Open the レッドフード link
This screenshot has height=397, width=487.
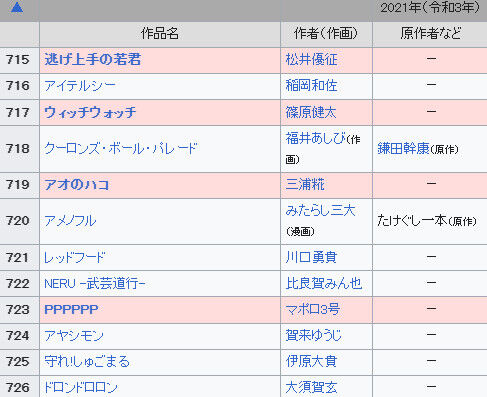point(75,257)
